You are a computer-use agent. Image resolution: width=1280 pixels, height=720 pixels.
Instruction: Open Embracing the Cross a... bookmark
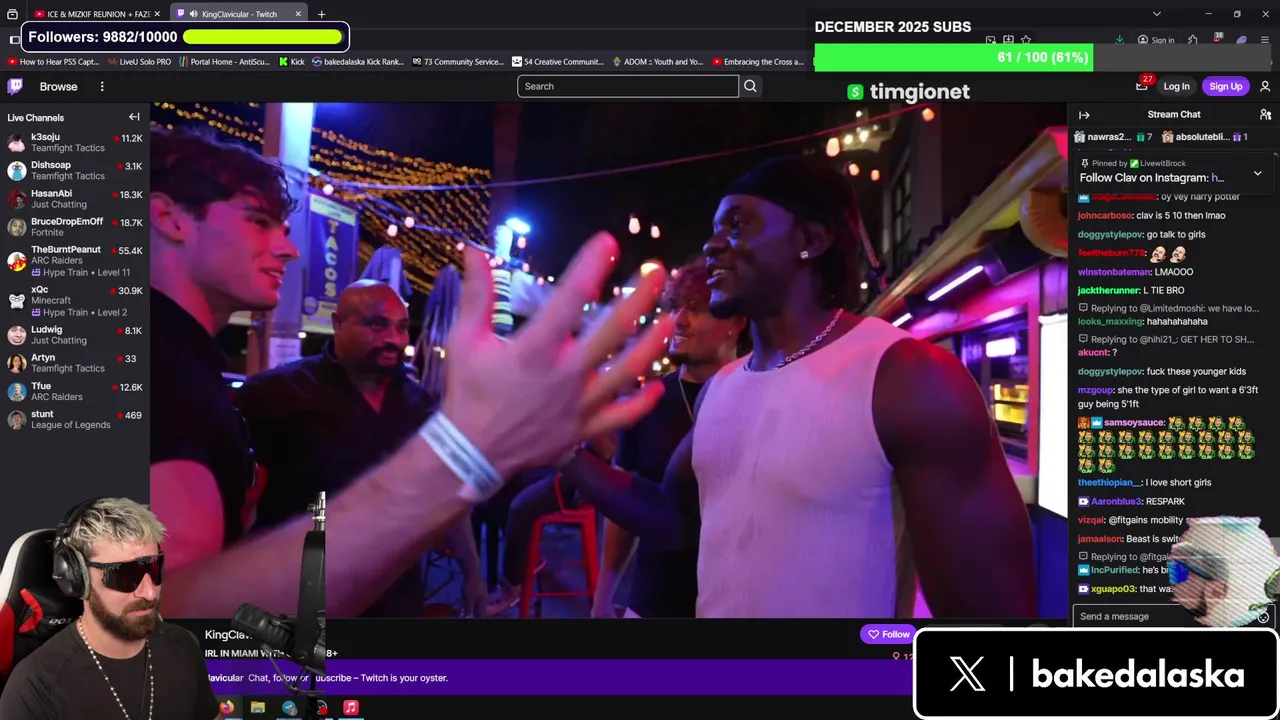coord(758,62)
